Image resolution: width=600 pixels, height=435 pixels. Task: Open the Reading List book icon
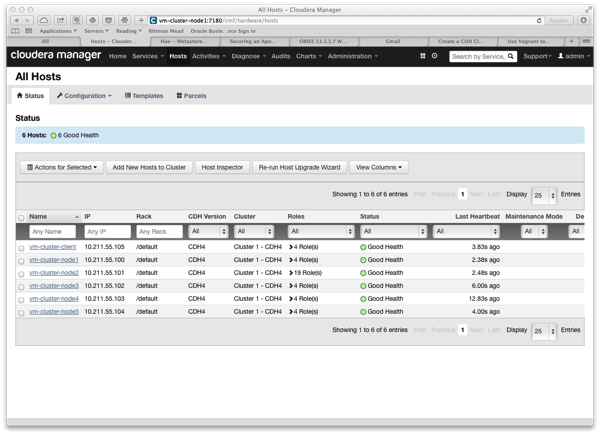(x=15, y=31)
